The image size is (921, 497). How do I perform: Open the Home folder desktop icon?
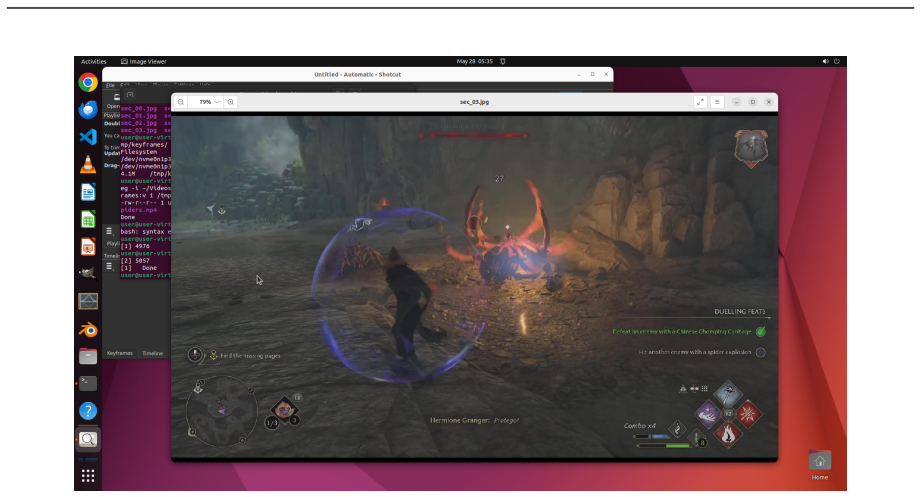(x=820, y=465)
